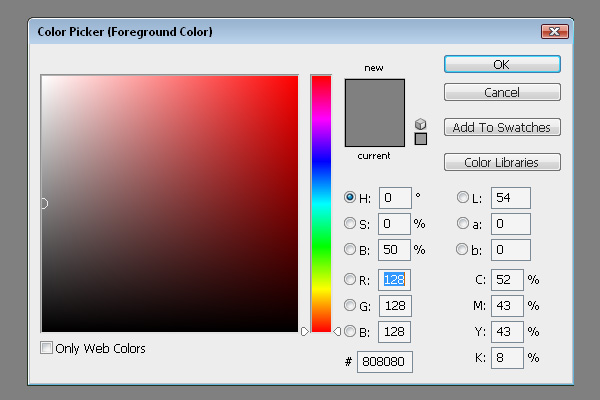Click the vertical hue spectrum slider bar
The width and height of the screenshot is (600, 400).
[x=321, y=200]
